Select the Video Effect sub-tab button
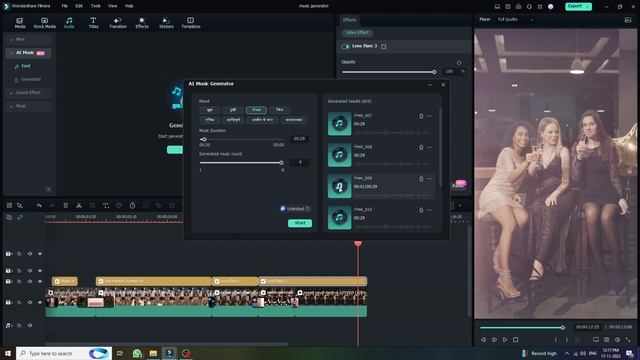 [357, 33]
